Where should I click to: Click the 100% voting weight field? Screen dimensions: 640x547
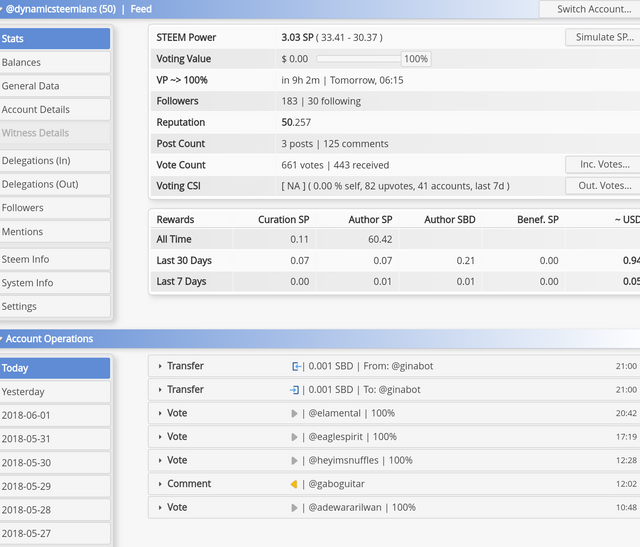tap(416, 59)
